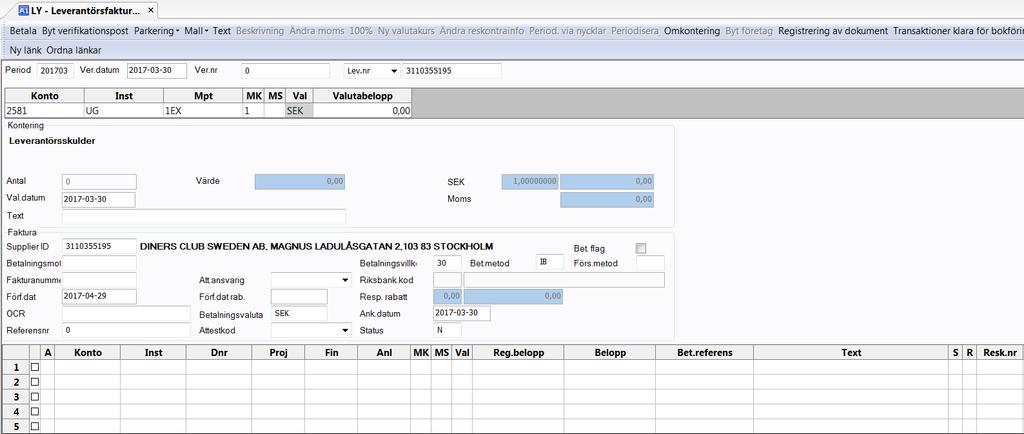Open the Parkering dropdown menu
The image size is (1024, 434).
(157, 31)
